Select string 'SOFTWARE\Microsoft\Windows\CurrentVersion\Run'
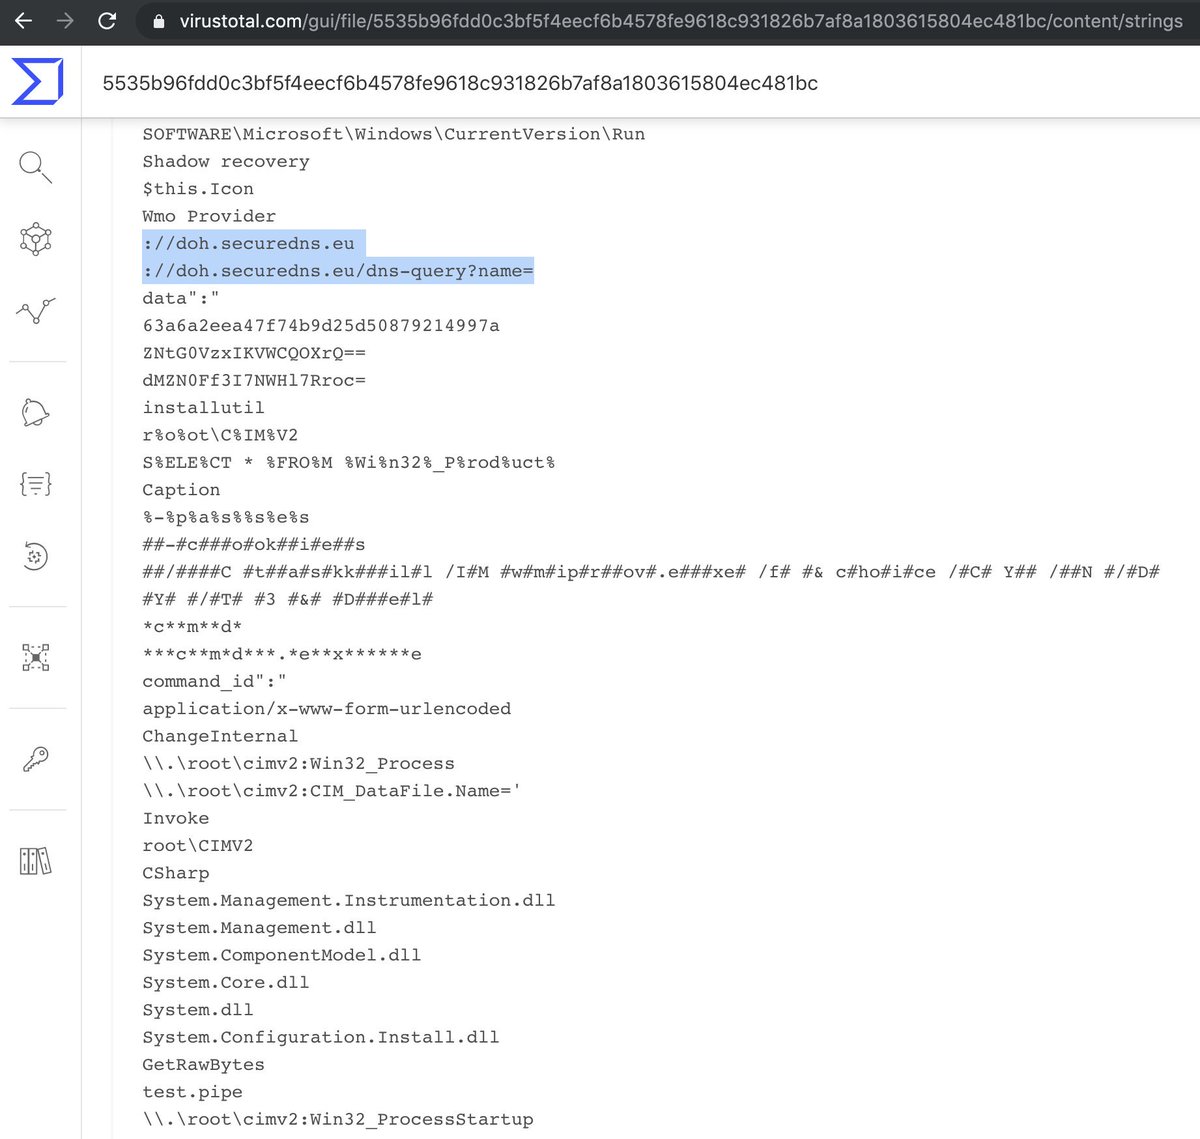The height and width of the screenshot is (1139, 1200). [394, 134]
